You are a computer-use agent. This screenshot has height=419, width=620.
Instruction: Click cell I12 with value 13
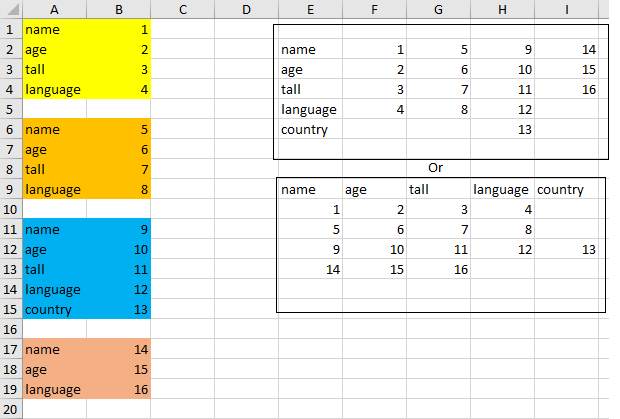click(x=567, y=249)
